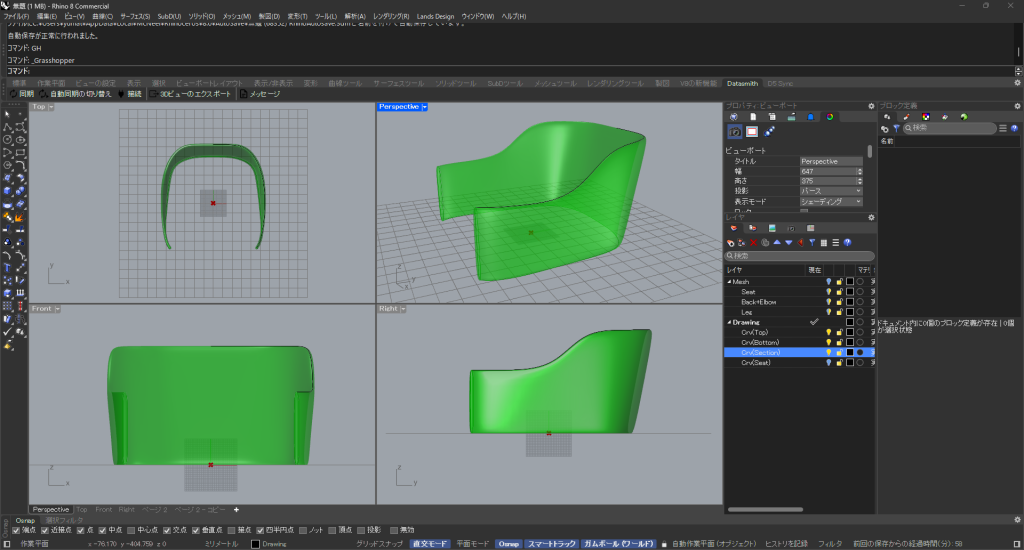This screenshot has height=550, width=1024.
Task: Click the color swatch of Crv(Top) layer
Action: point(850,332)
